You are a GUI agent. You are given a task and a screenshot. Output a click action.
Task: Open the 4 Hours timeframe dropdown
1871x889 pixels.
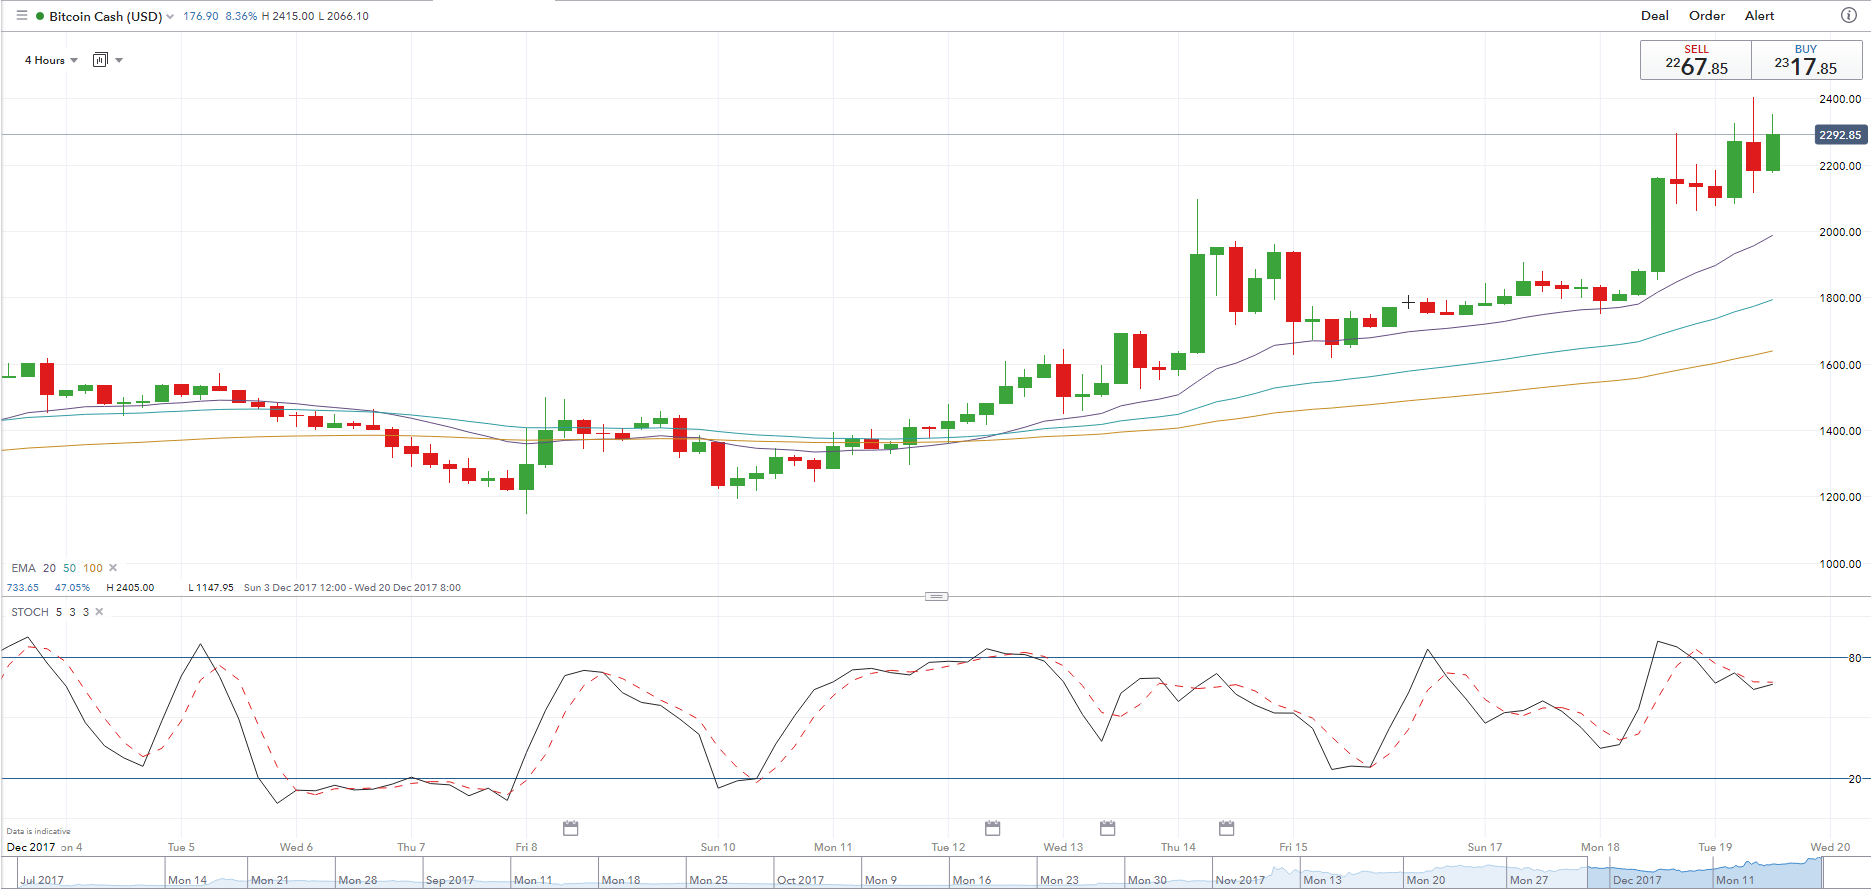[x=51, y=60]
